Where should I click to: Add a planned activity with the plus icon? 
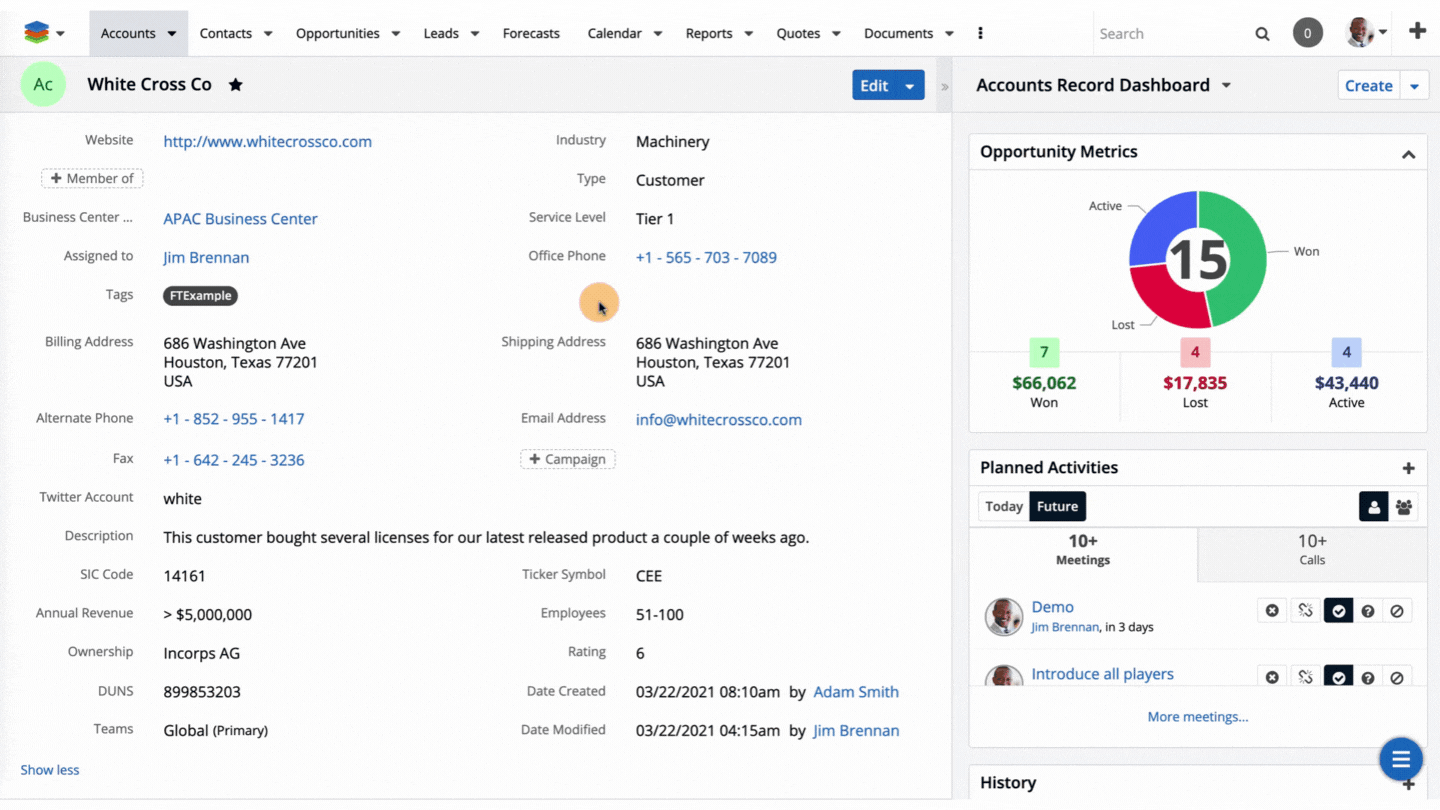(1408, 468)
